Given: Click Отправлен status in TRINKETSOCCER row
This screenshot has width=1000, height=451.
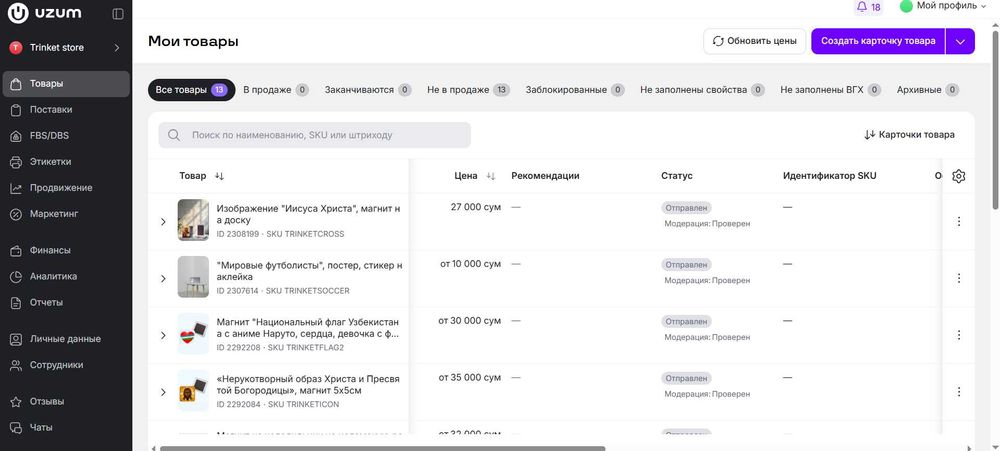Looking at the screenshot, I should (x=686, y=265).
